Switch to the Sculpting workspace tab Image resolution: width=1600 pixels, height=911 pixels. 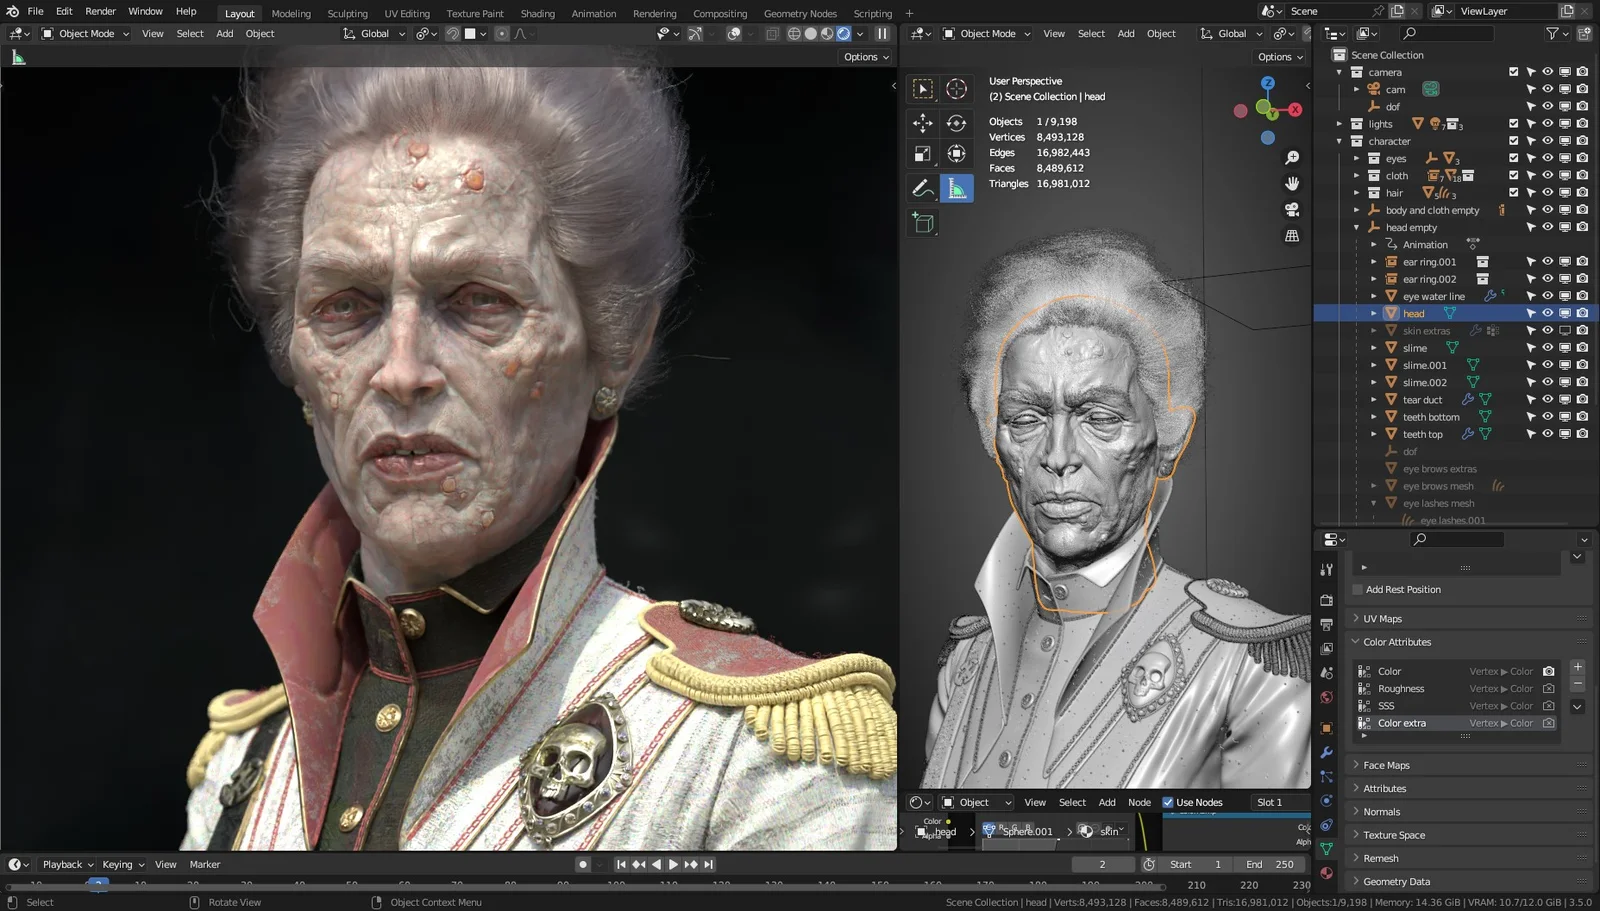tap(347, 13)
